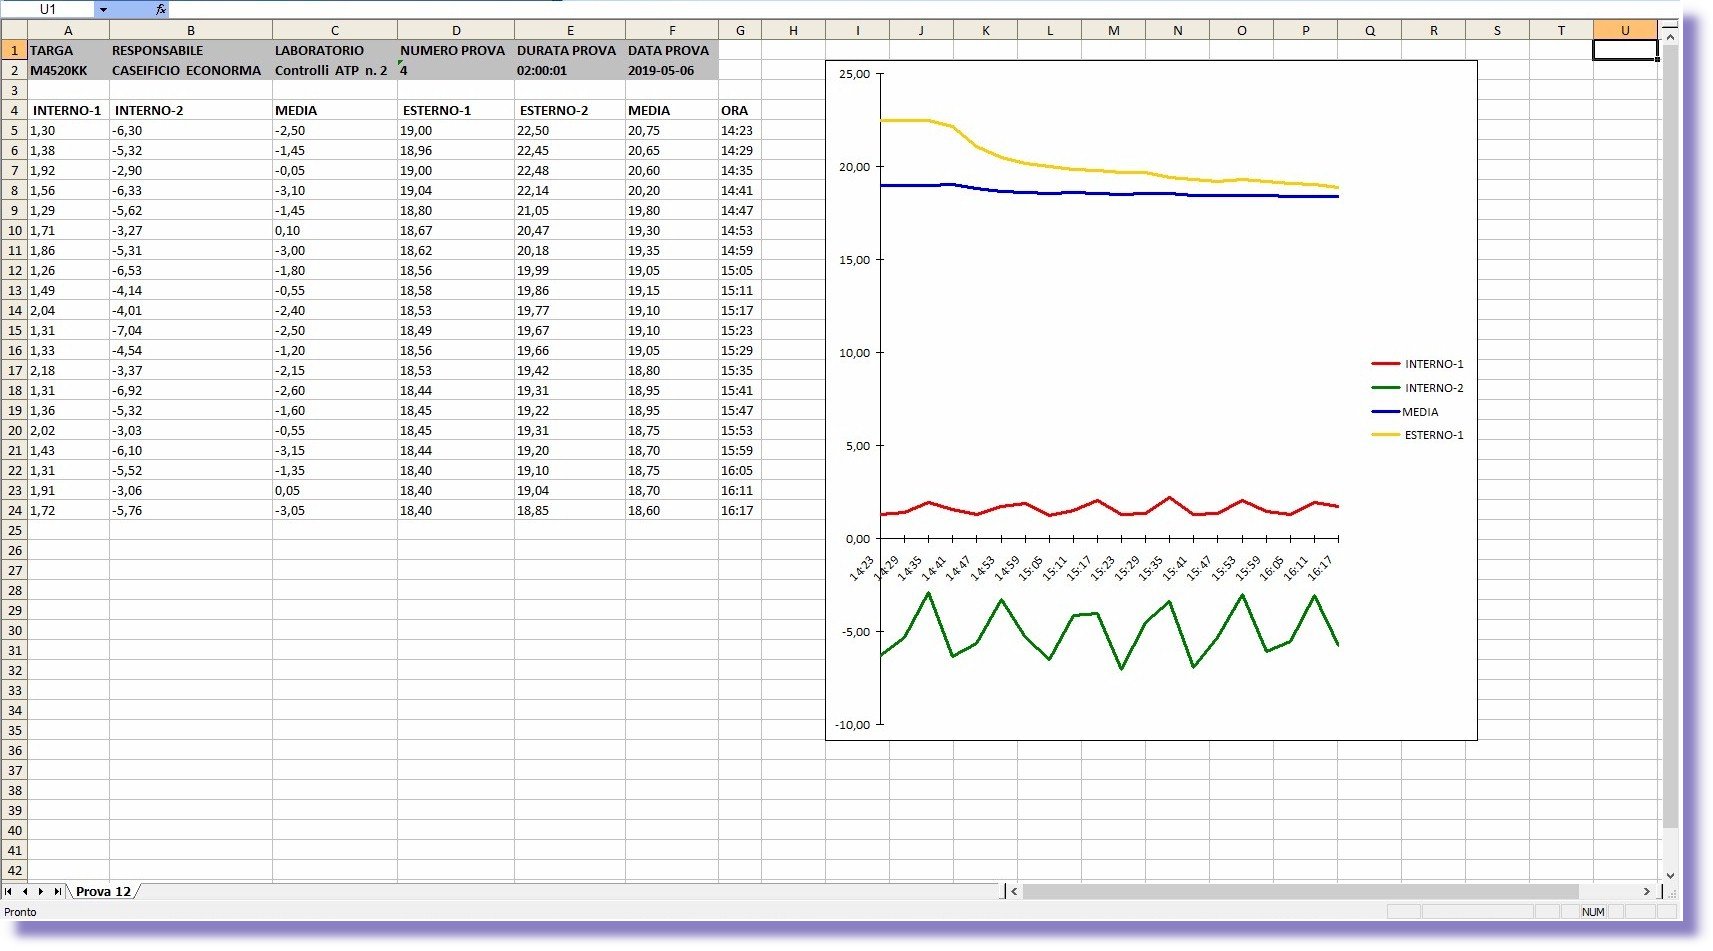Click the previous sheet navigation arrow
This screenshot has width=1713, height=951.
pyautogui.click(x=25, y=891)
